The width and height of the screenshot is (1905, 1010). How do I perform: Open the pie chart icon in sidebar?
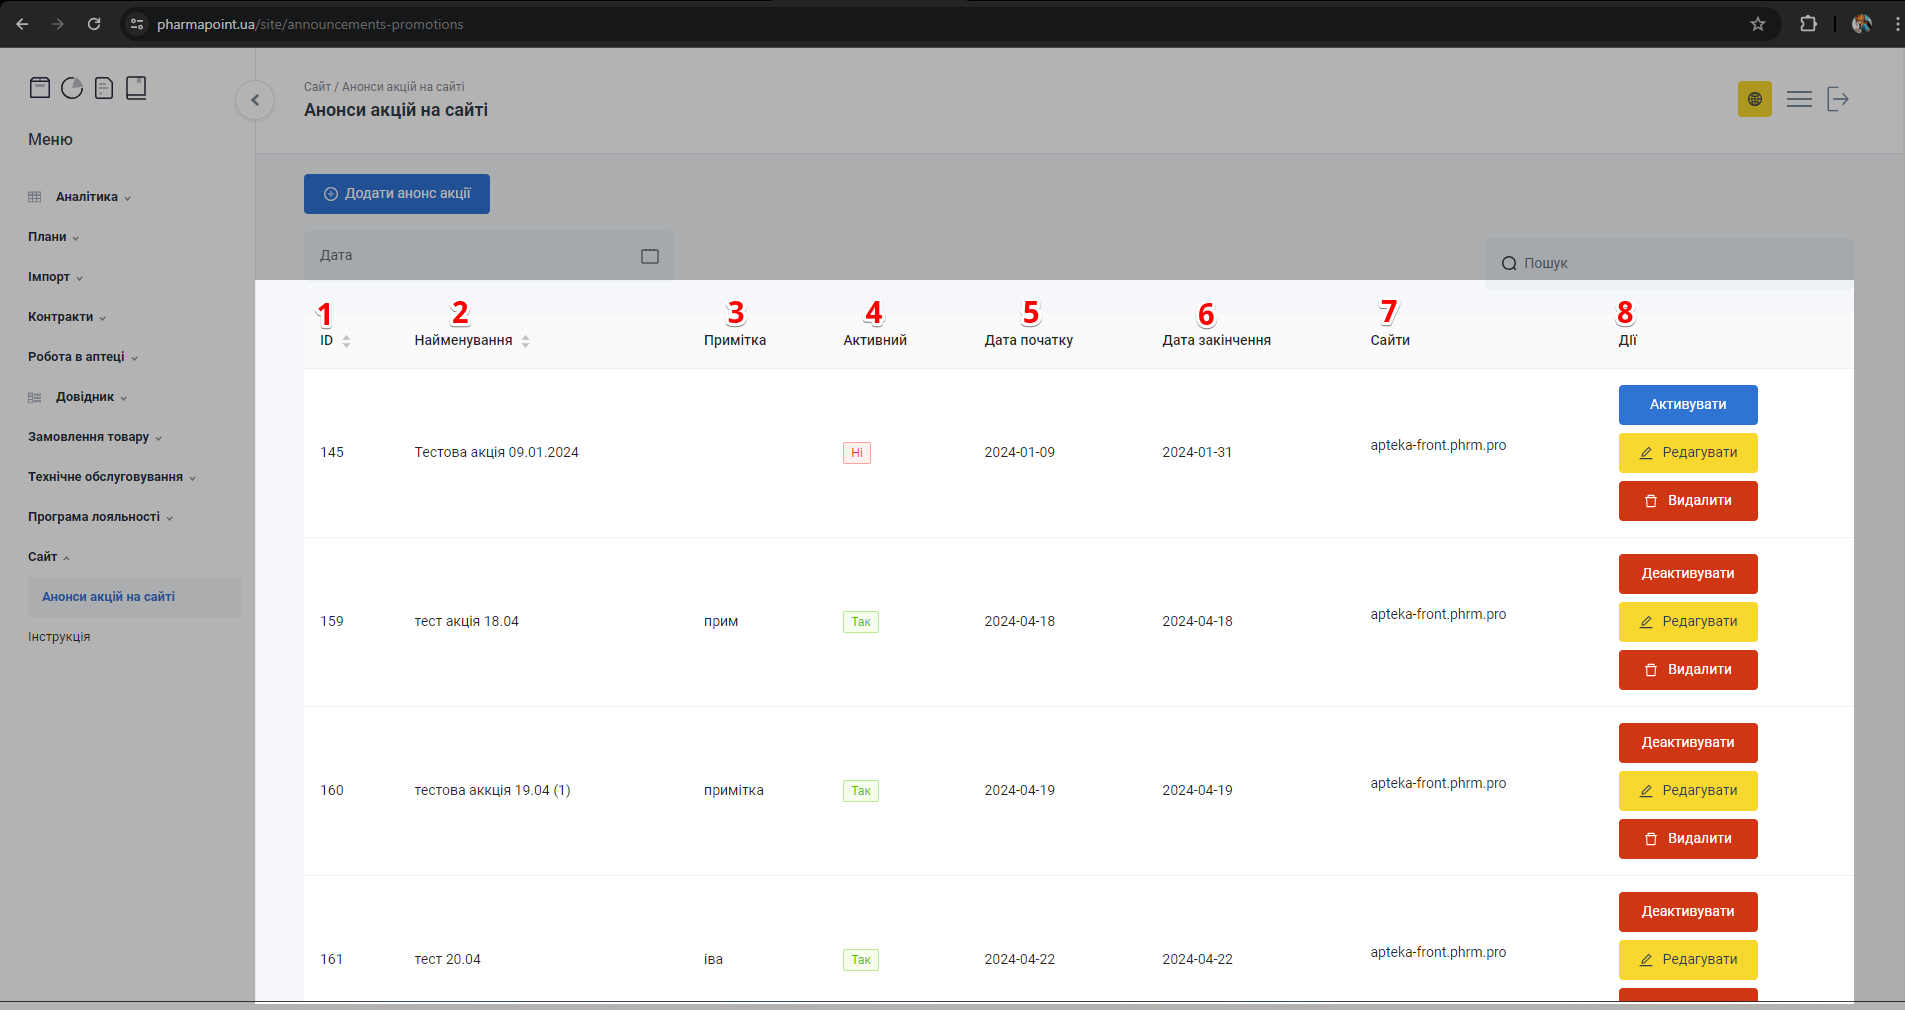(x=72, y=88)
